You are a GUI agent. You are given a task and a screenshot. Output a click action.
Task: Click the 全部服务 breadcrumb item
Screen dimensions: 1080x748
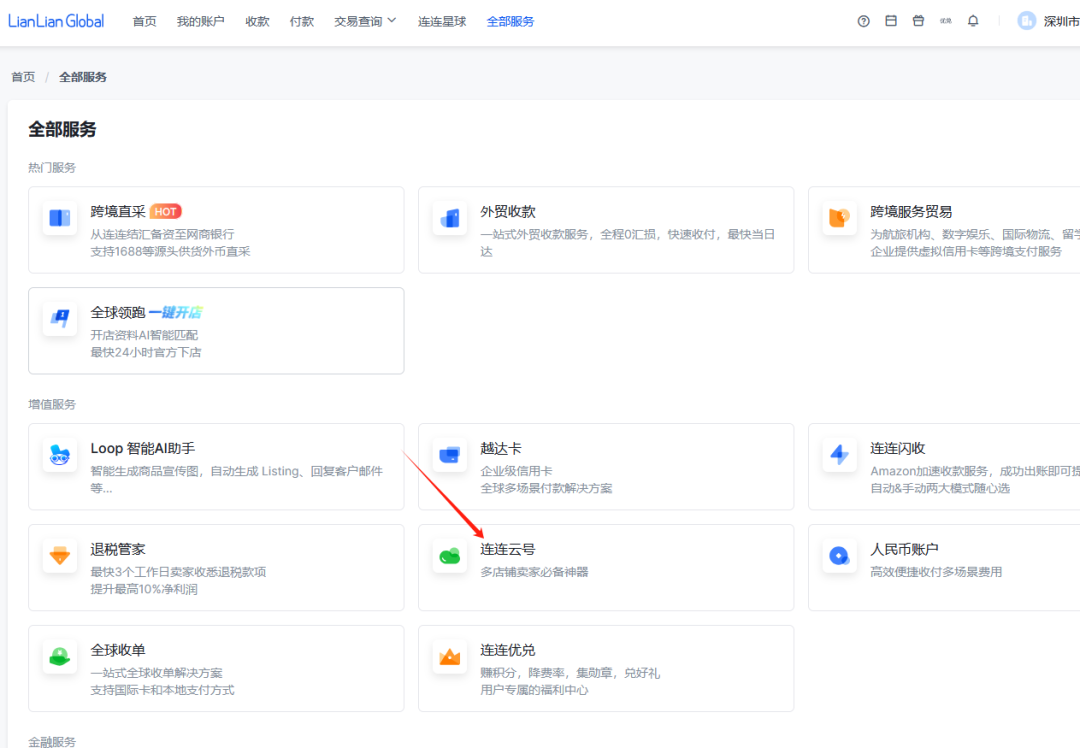pyautogui.click(x=83, y=77)
